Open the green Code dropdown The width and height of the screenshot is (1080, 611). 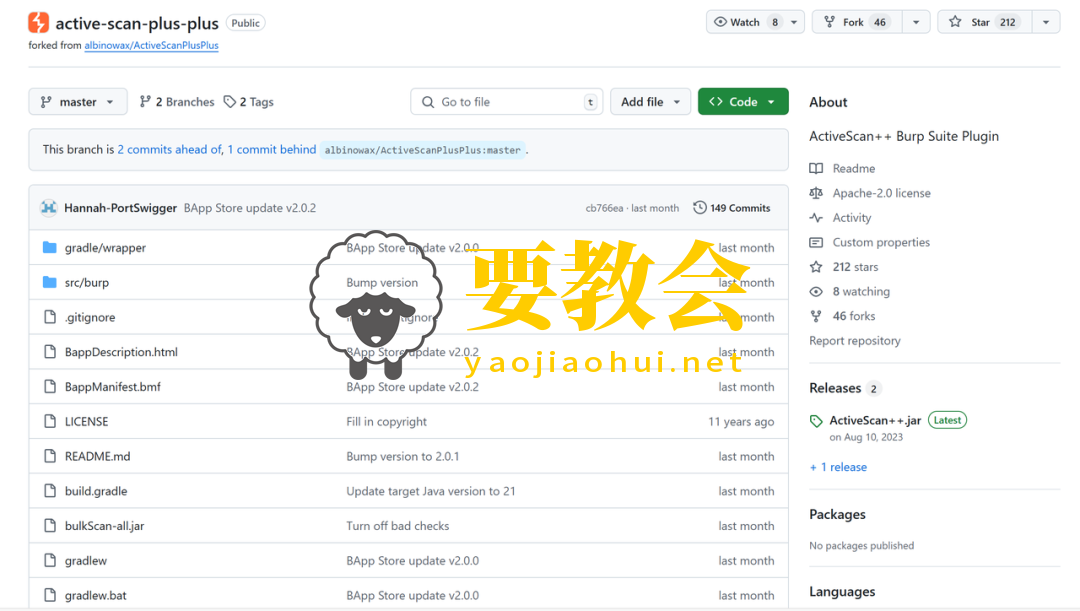tap(743, 102)
